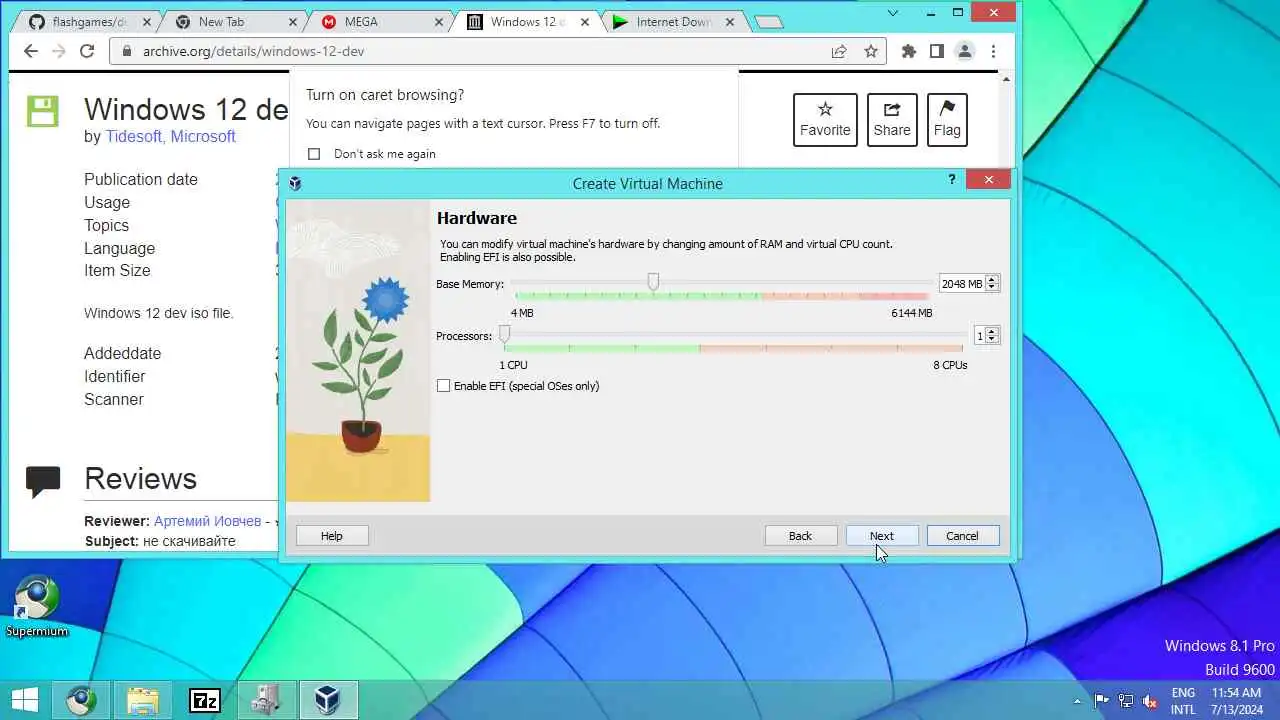Click the page scrollbar up arrow

(1006, 79)
